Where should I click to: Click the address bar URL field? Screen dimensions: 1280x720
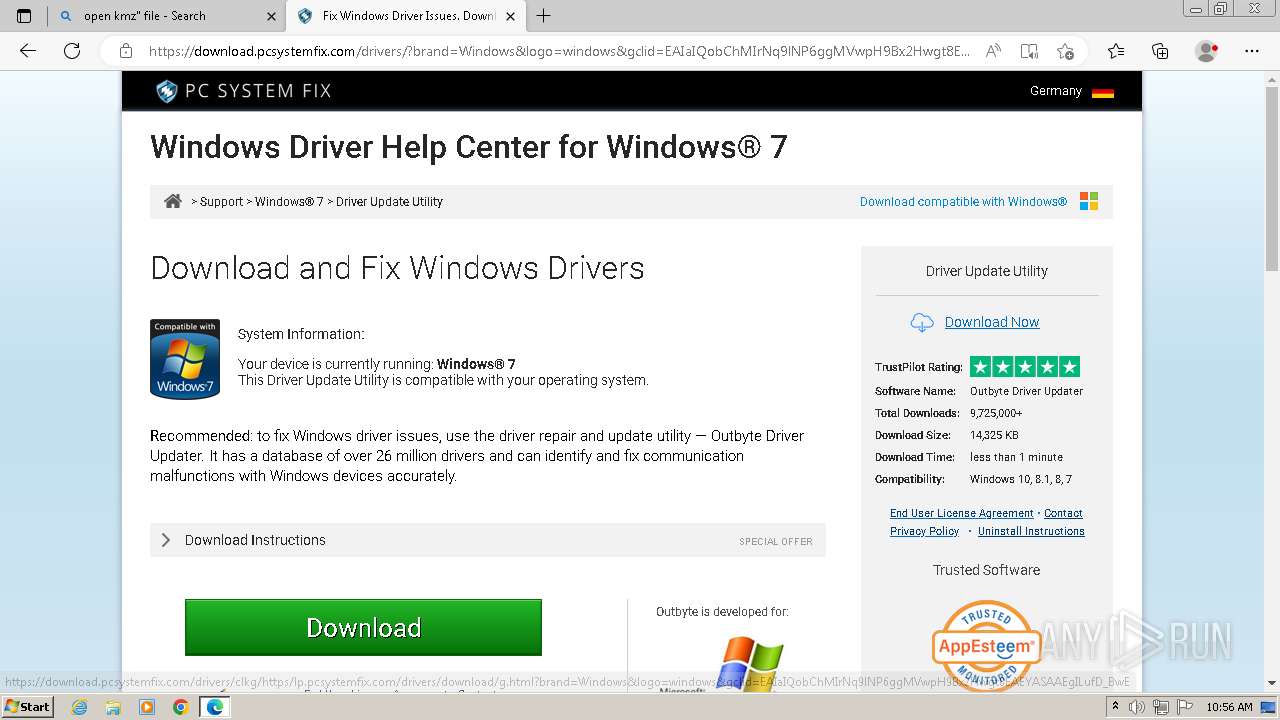[x=559, y=51]
